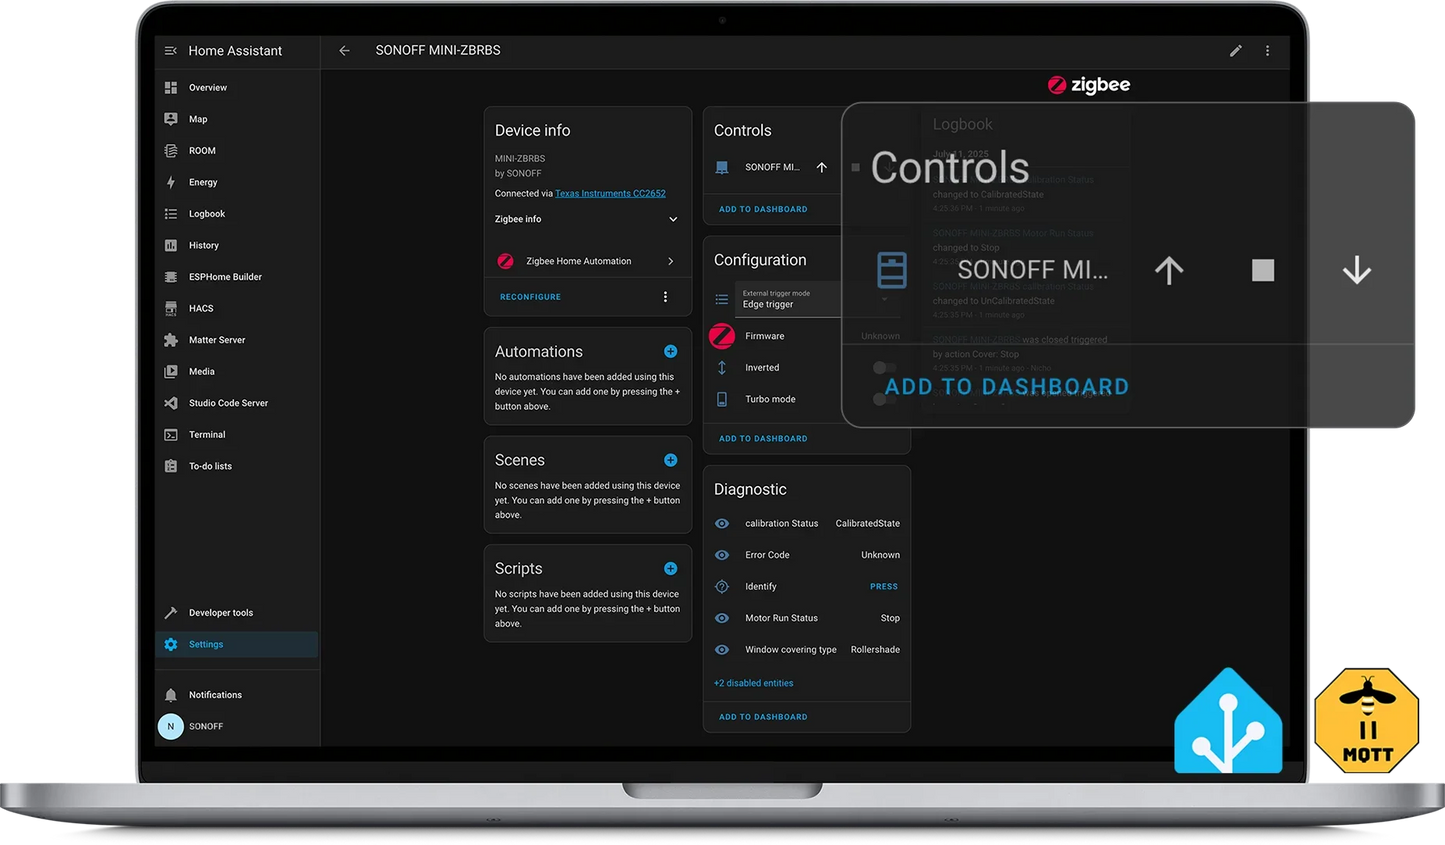Collapse the sidebar with the hamburger icon
Image resolution: width=1445 pixels, height=845 pixels.
[171, 51]
